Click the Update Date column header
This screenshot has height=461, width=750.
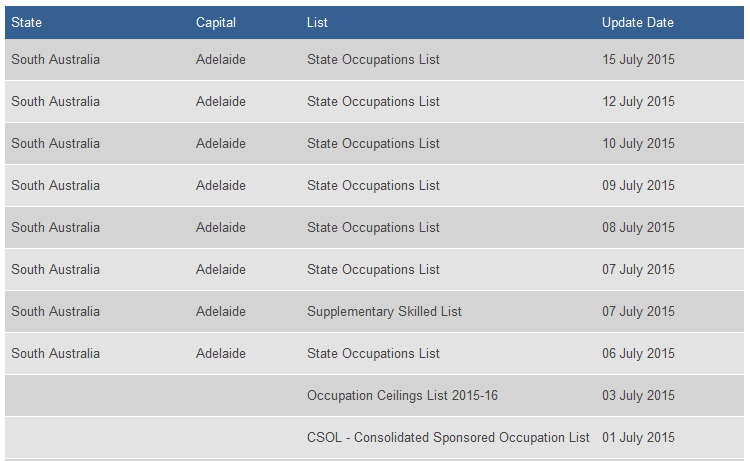click(638, 22)
